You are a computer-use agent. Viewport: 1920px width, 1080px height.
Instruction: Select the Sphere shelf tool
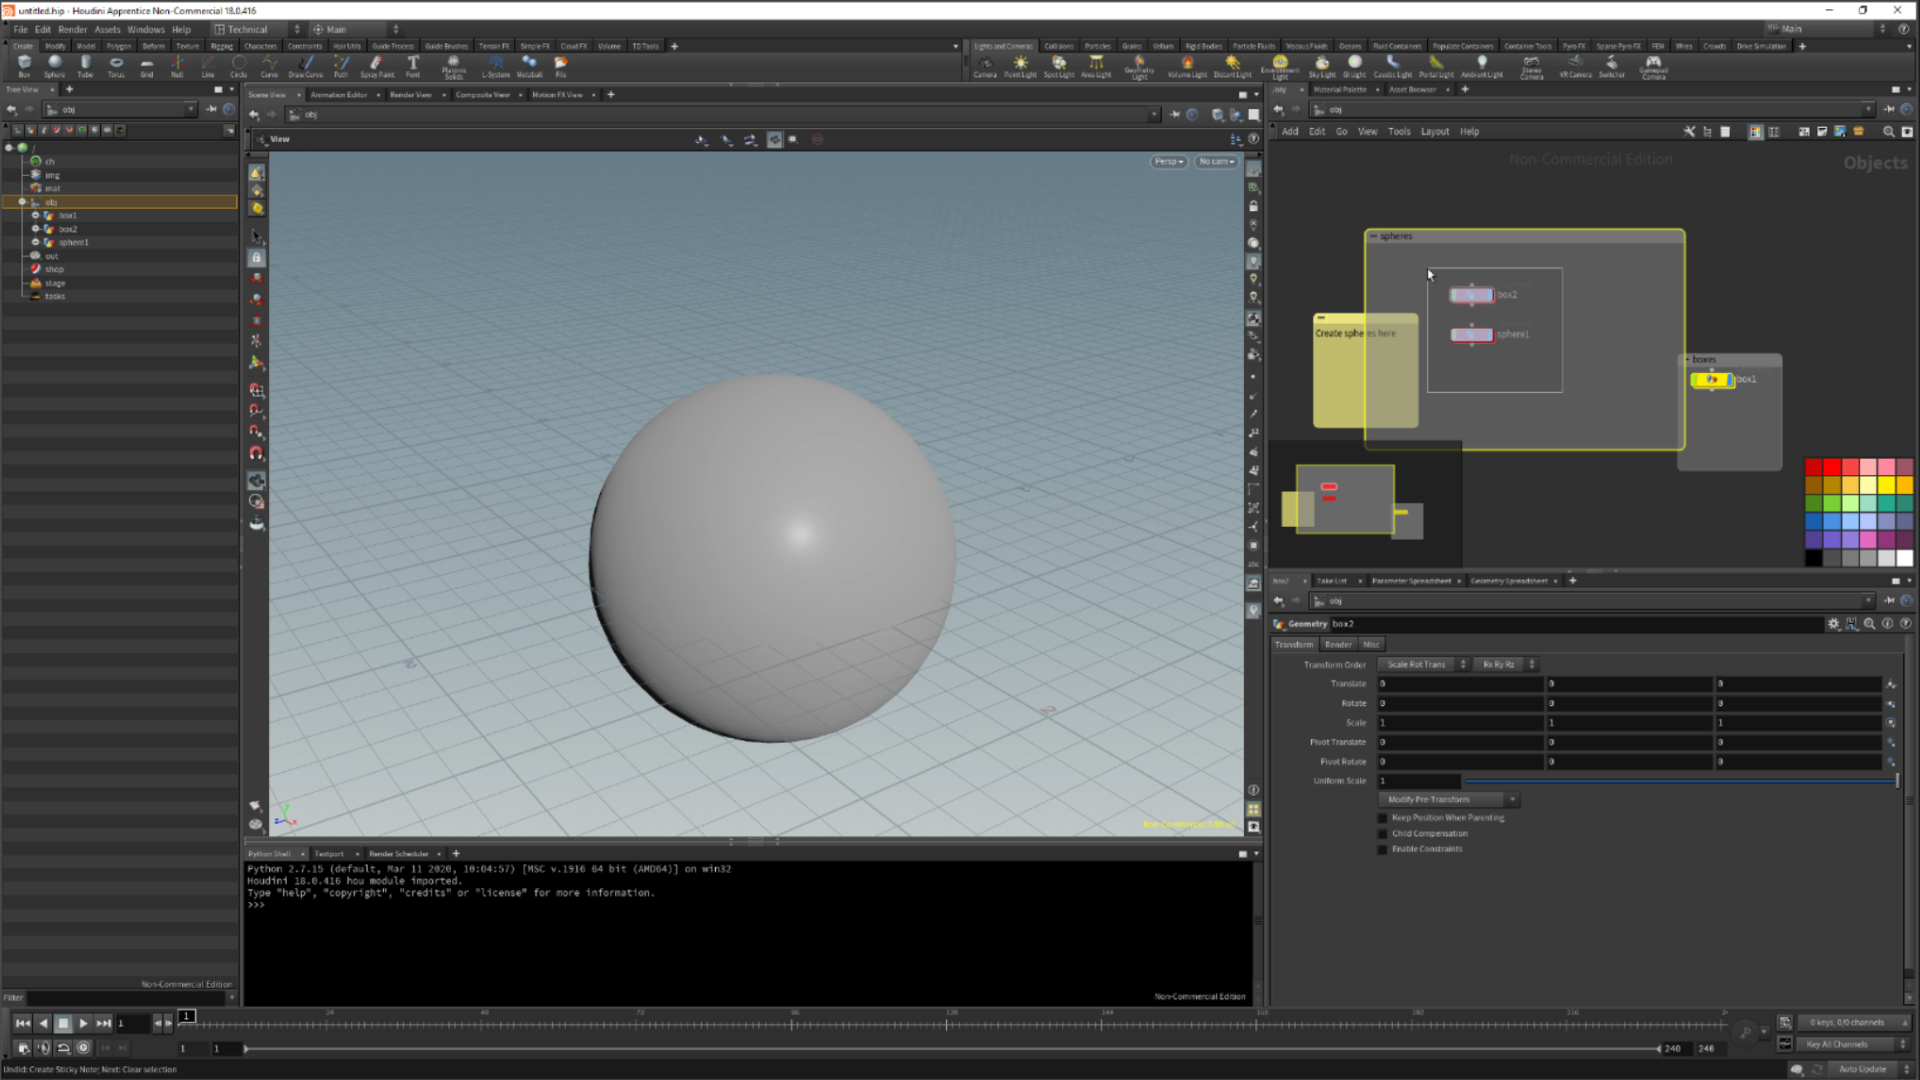55,65
